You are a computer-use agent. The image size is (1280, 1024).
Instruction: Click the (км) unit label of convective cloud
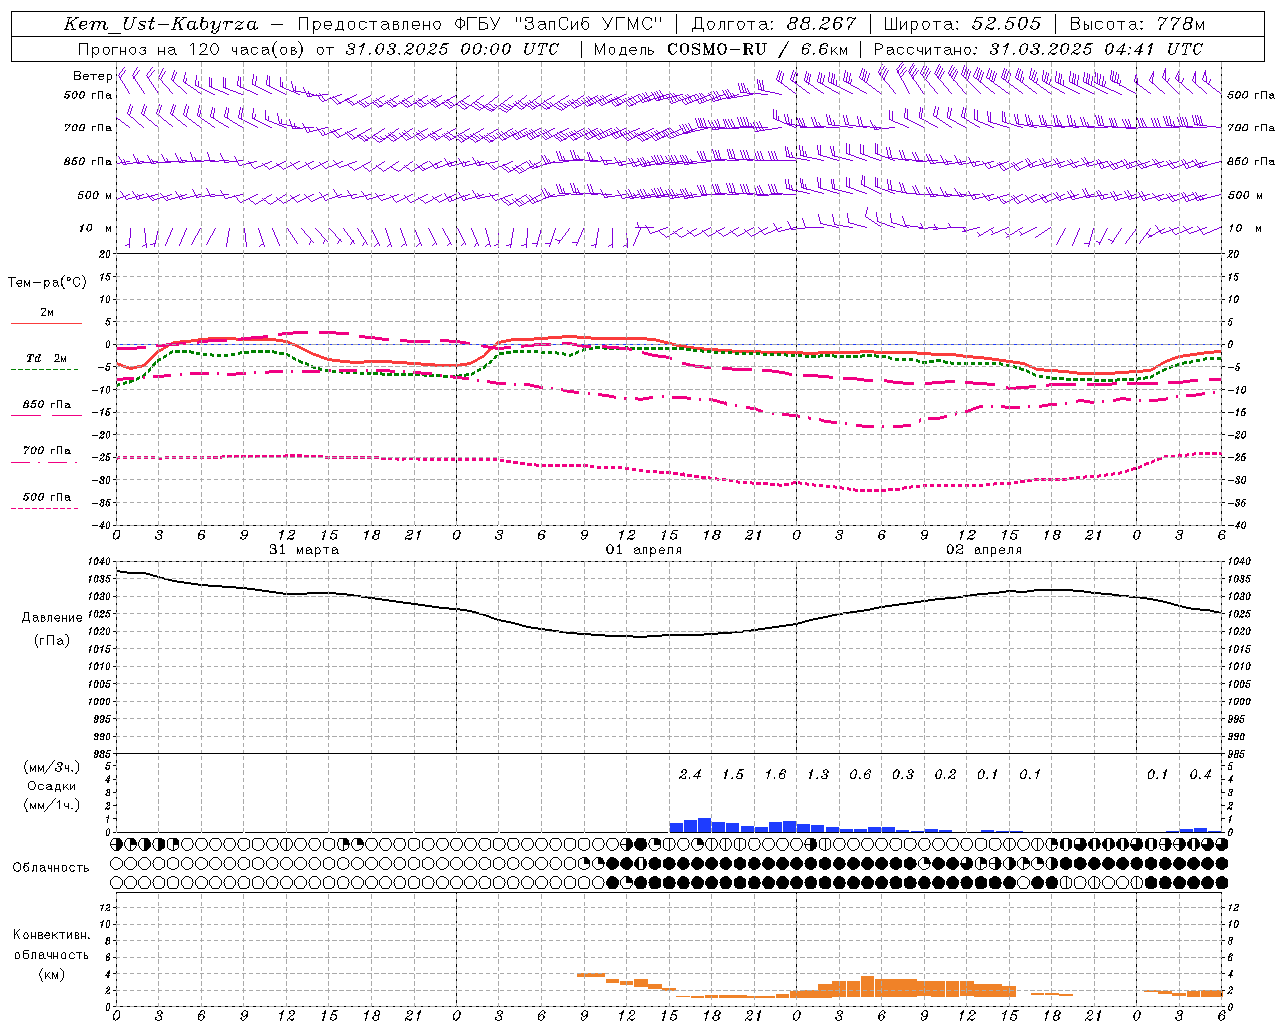click(x=51, y=974)
